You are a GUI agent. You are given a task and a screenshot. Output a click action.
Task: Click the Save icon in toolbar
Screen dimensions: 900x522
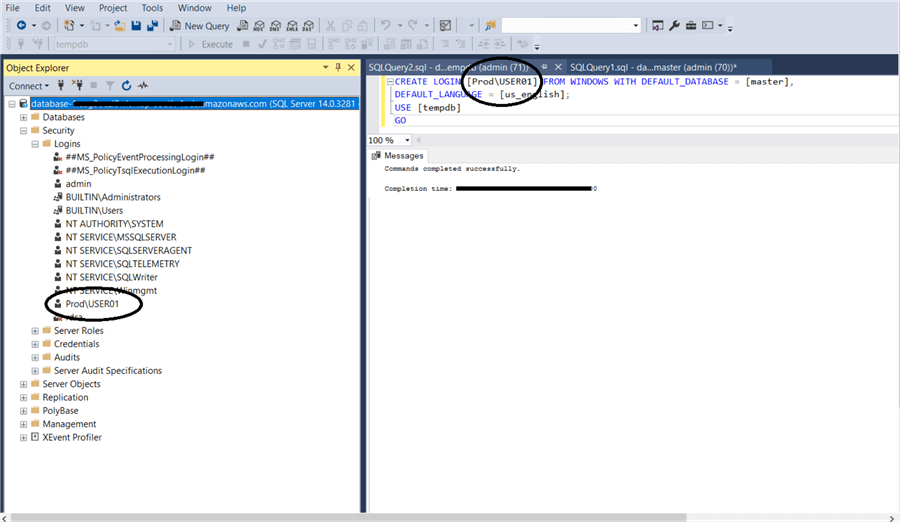pos(136,25)
